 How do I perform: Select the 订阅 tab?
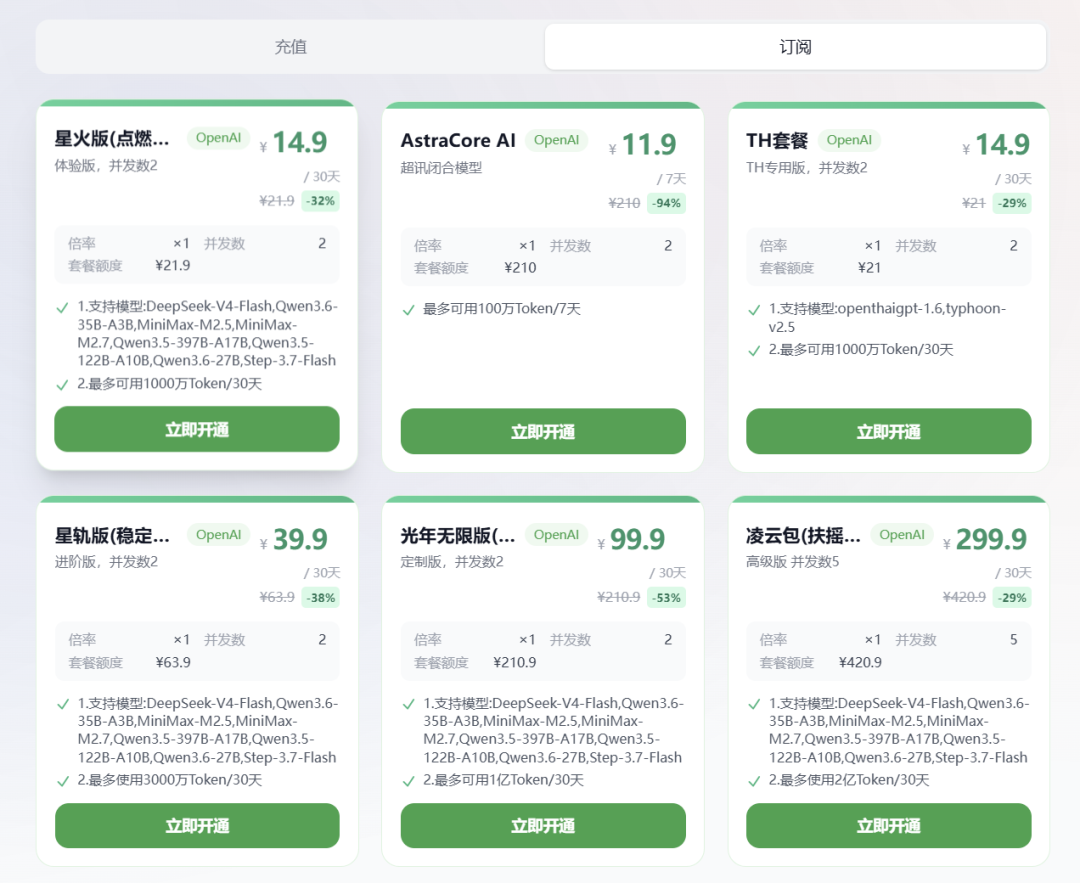point(796,47)
